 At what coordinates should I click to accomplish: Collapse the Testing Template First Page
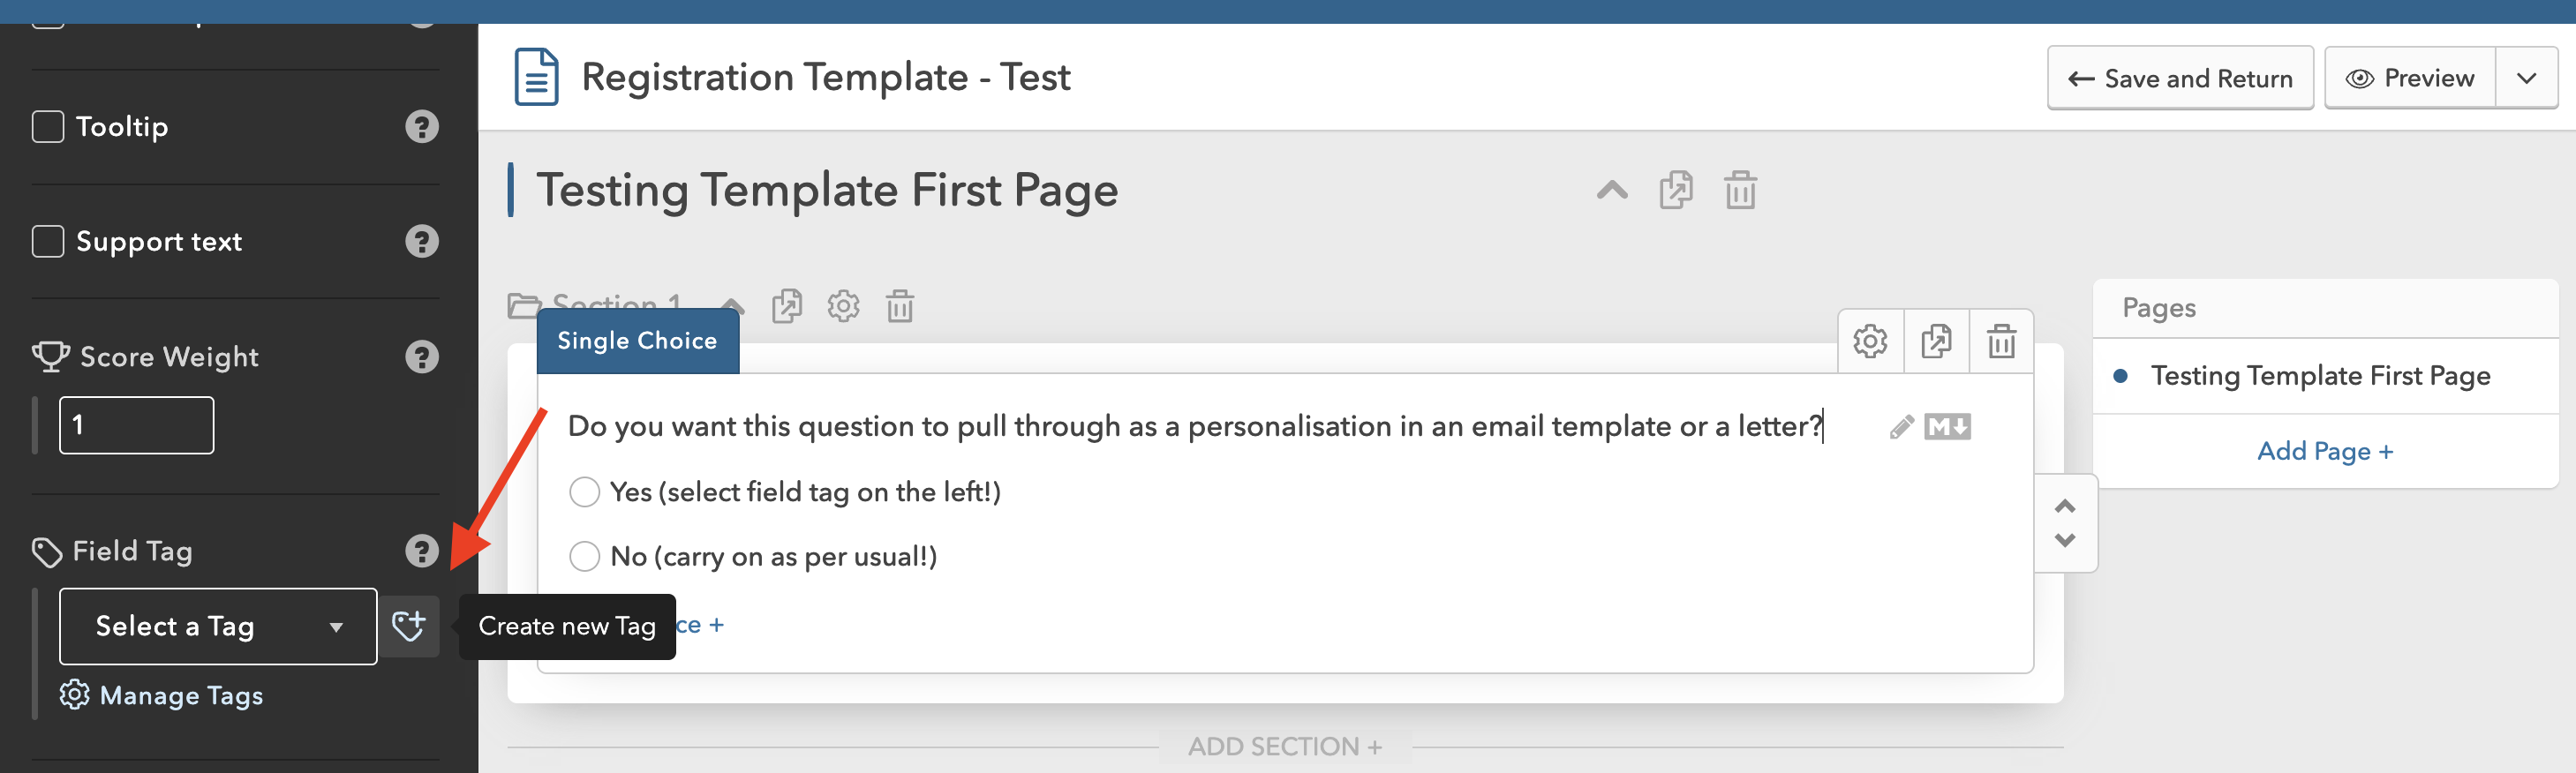(1611, 190)
